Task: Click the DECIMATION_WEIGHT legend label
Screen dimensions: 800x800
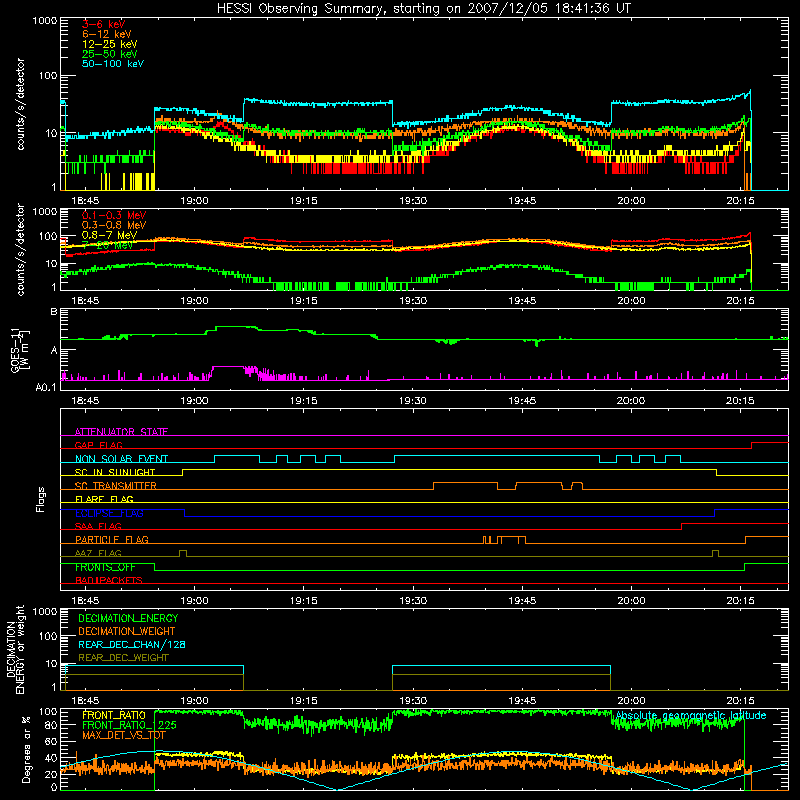Action: [127, 632]
